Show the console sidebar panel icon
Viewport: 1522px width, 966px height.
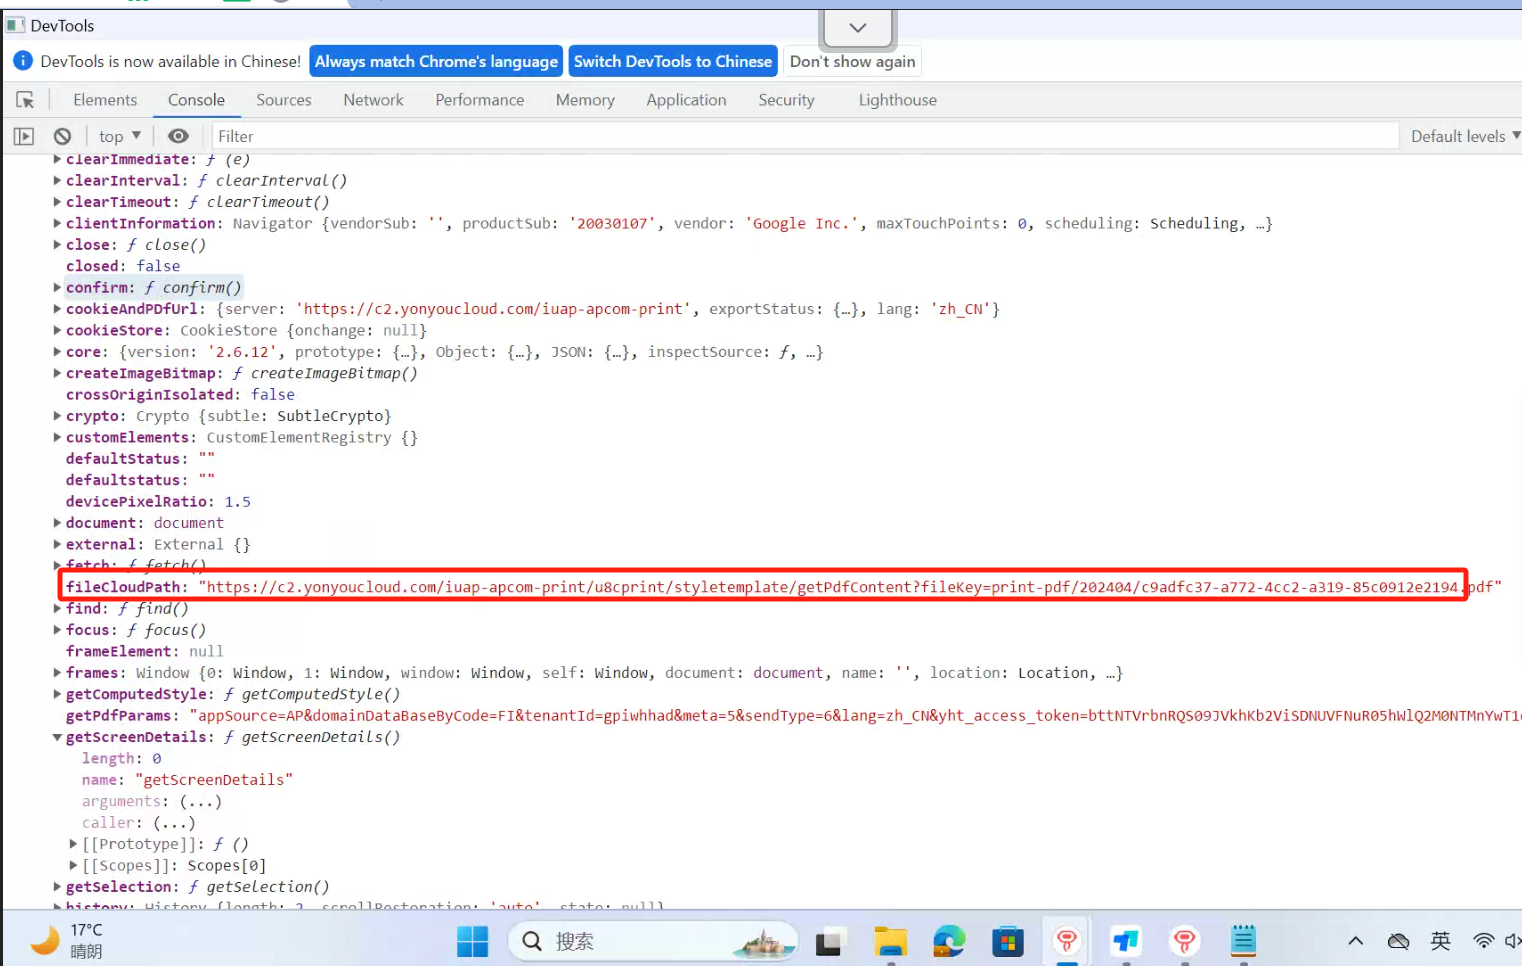pos(24,136)
